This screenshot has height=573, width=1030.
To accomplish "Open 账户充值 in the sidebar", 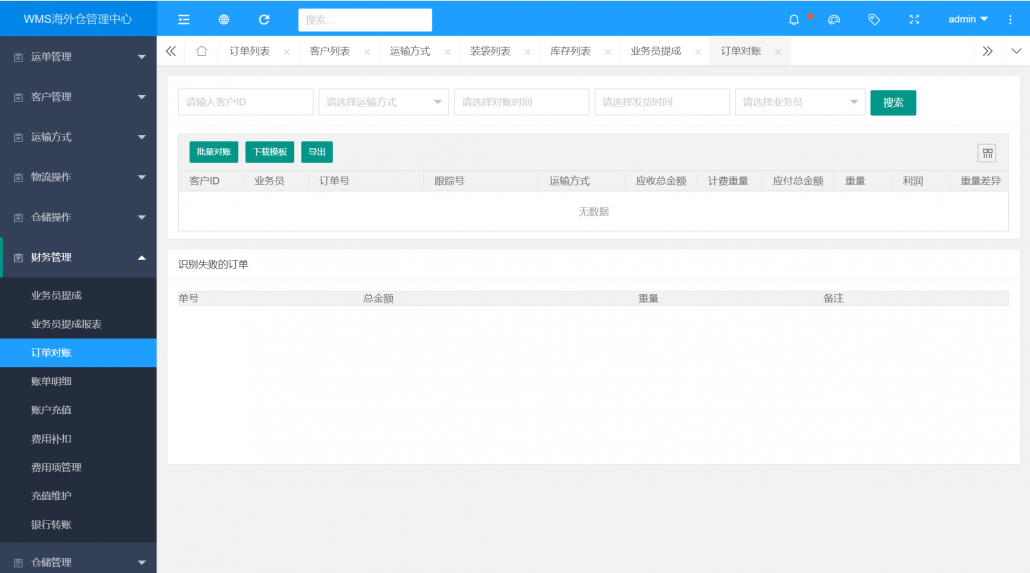I will click(78, 410).
